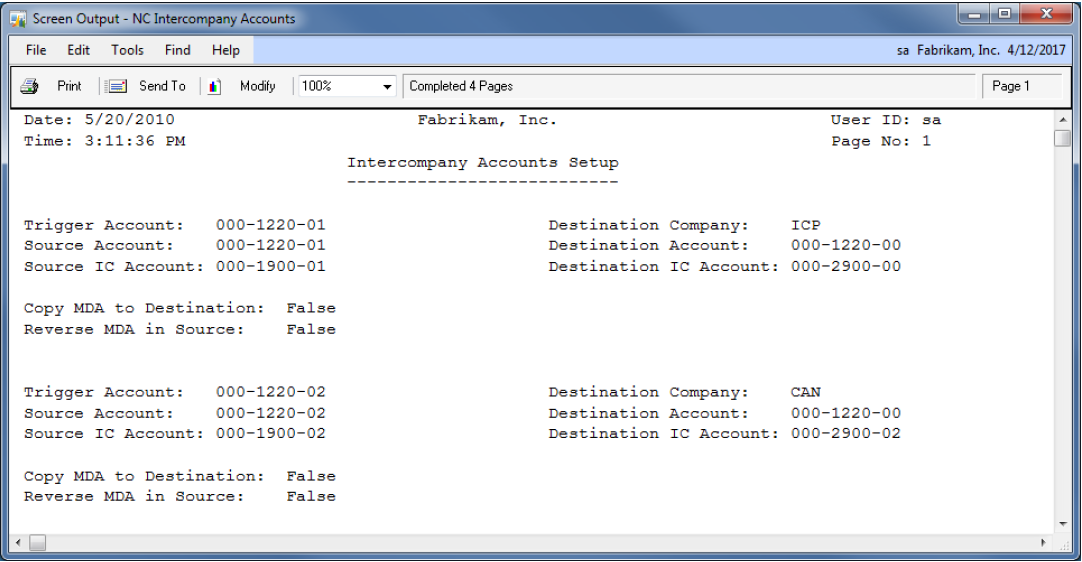The width and height of the screenshot is (1082, 562).
Task: Open the Help menu
Action: pos(226,50)
